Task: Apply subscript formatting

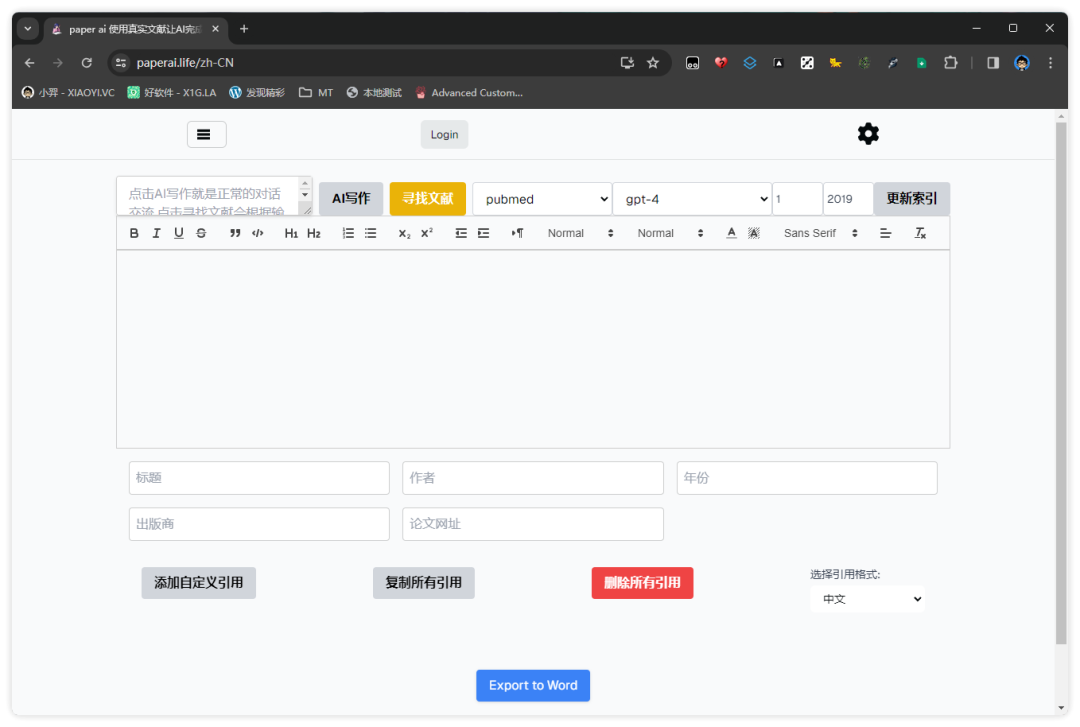Action: point(404,233)
